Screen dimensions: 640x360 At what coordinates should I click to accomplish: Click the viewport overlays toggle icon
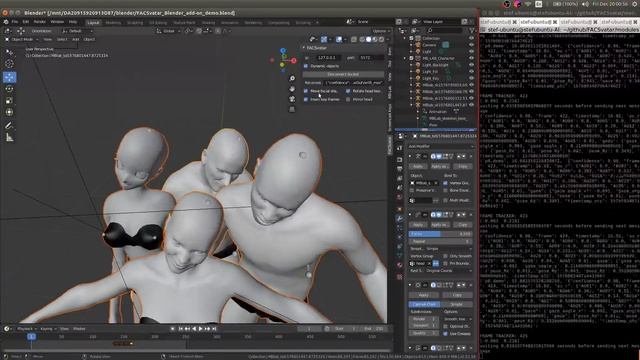[339, 40]
